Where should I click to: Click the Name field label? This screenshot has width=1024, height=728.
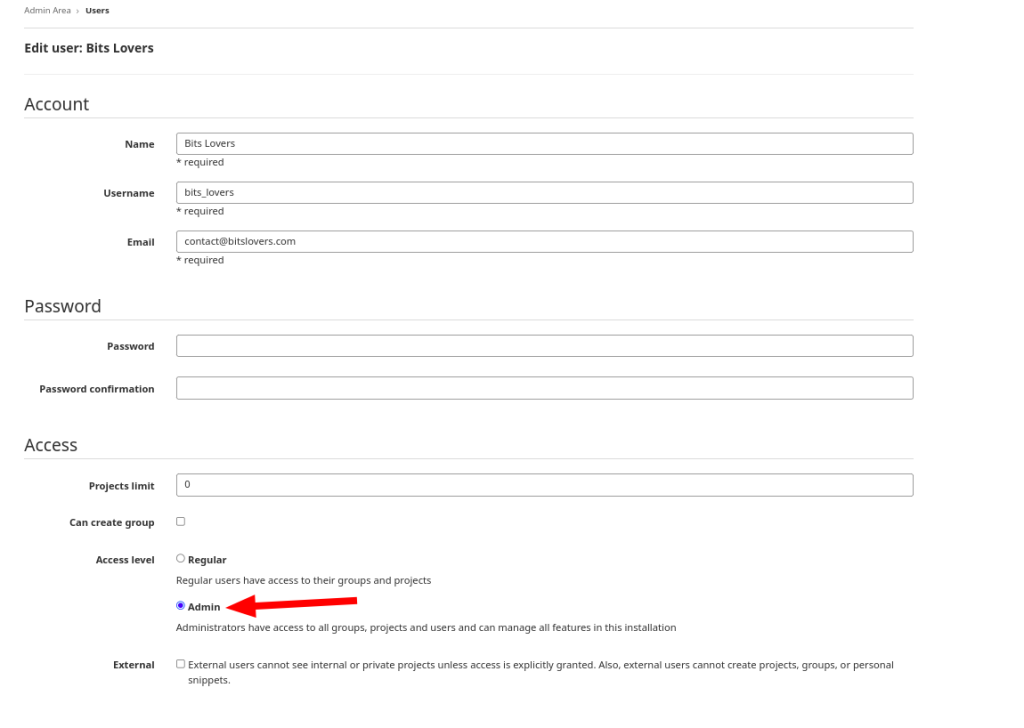[x=139, y=143]
